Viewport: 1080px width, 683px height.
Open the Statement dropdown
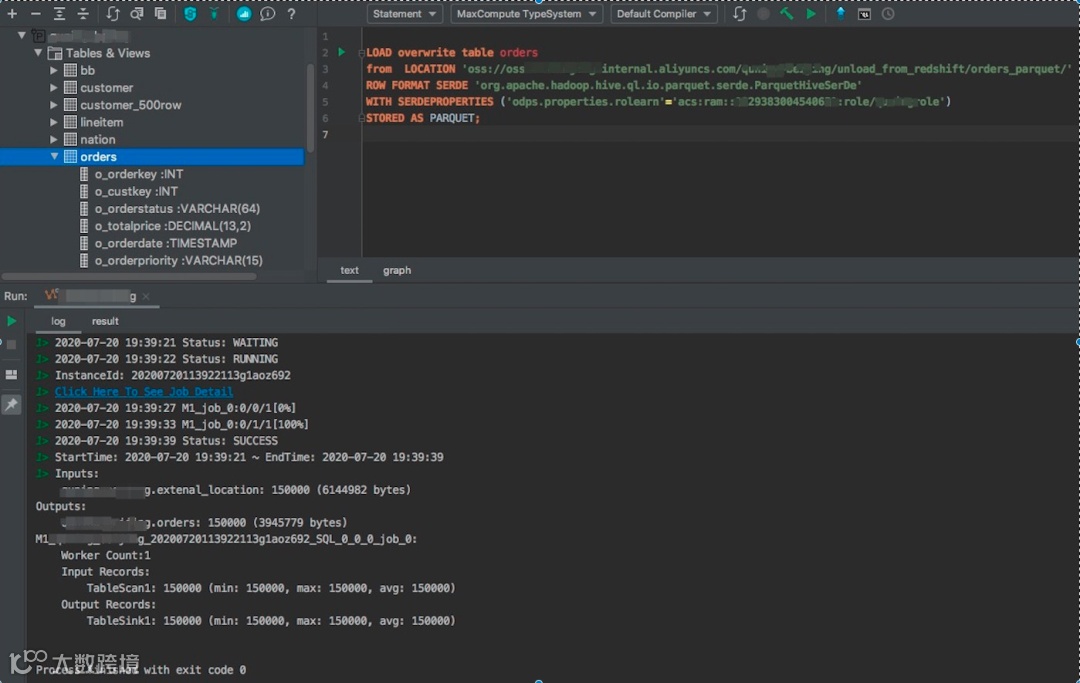pos(405,14)
